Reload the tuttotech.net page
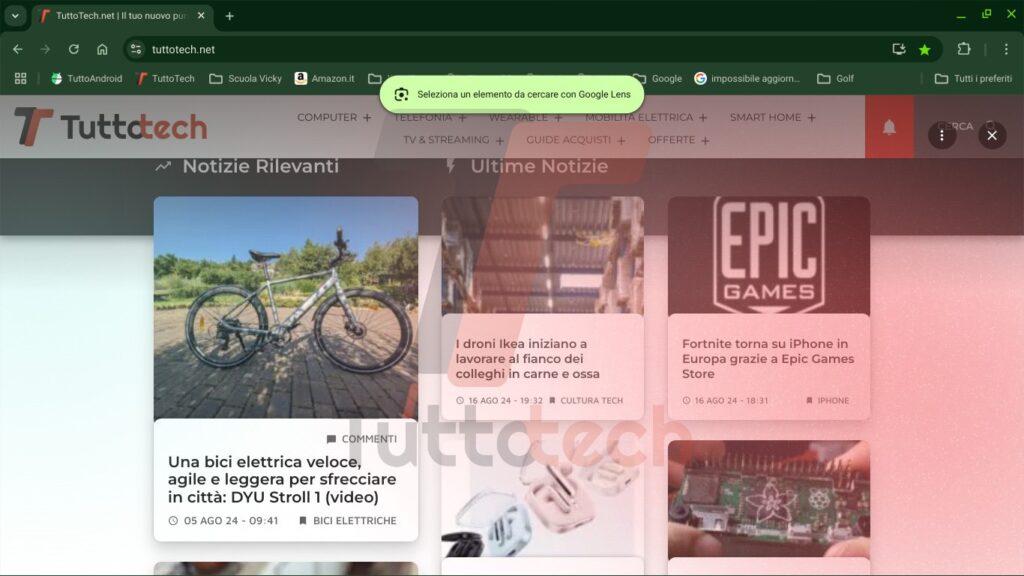Viewport: 1024px width, 576px height. (72, 48)
